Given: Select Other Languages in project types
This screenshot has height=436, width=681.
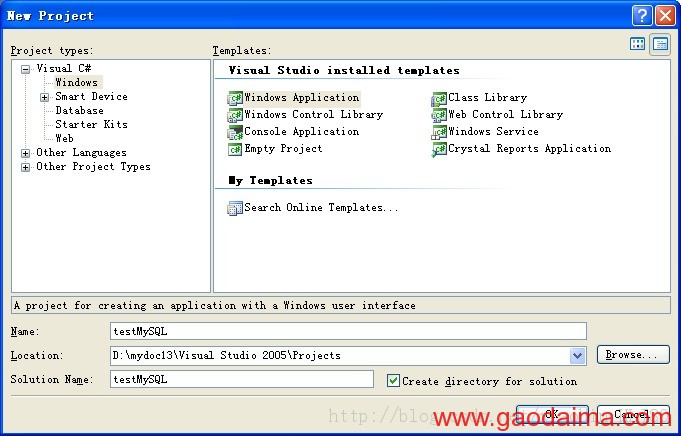Looking at the screenshot, I should click(81, 152).
